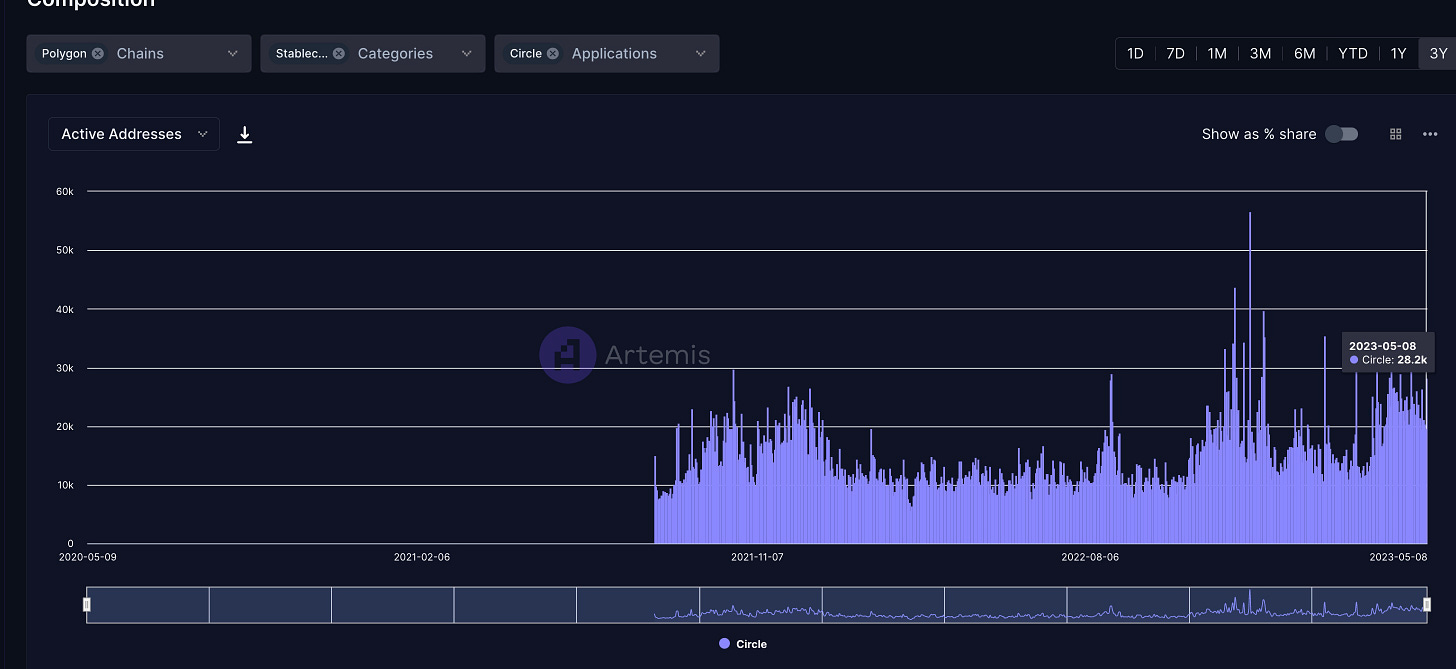This screenshot has width=1456, height=669.
Task: Toggle the Circle series in legend
Action: pos(743,644)
